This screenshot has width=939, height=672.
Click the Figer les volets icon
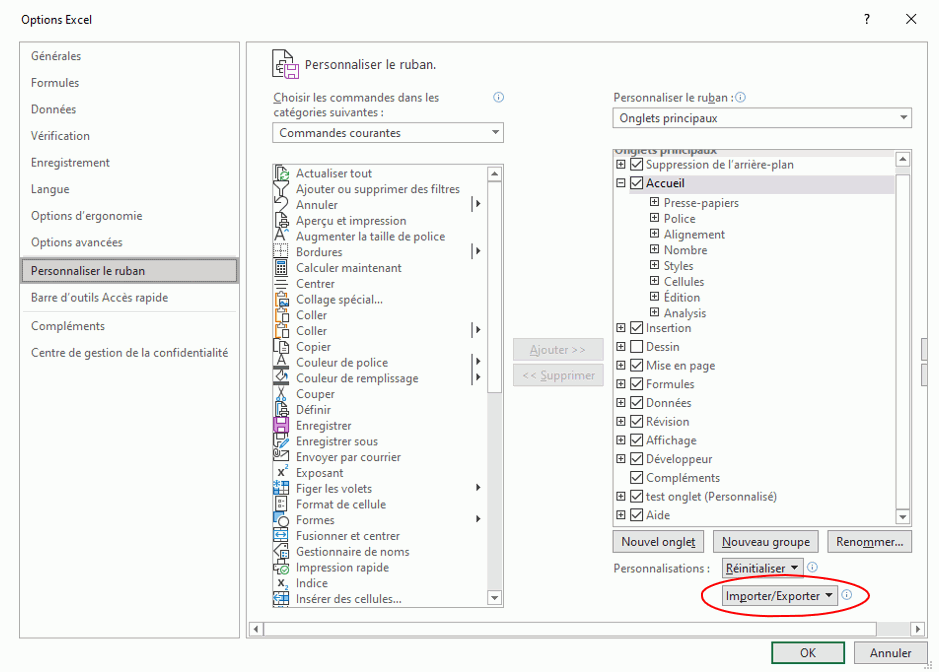click(x=281, y=488)
